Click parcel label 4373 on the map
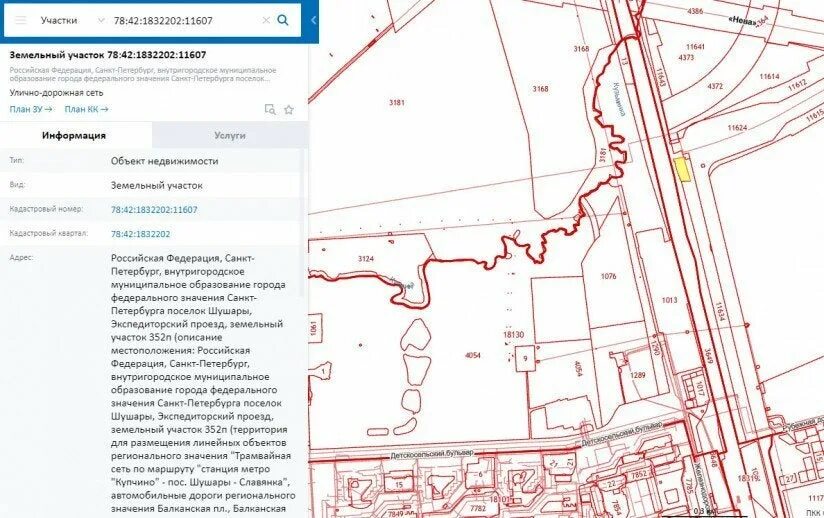This screenshot has height=518, width=824. [686, 57]
